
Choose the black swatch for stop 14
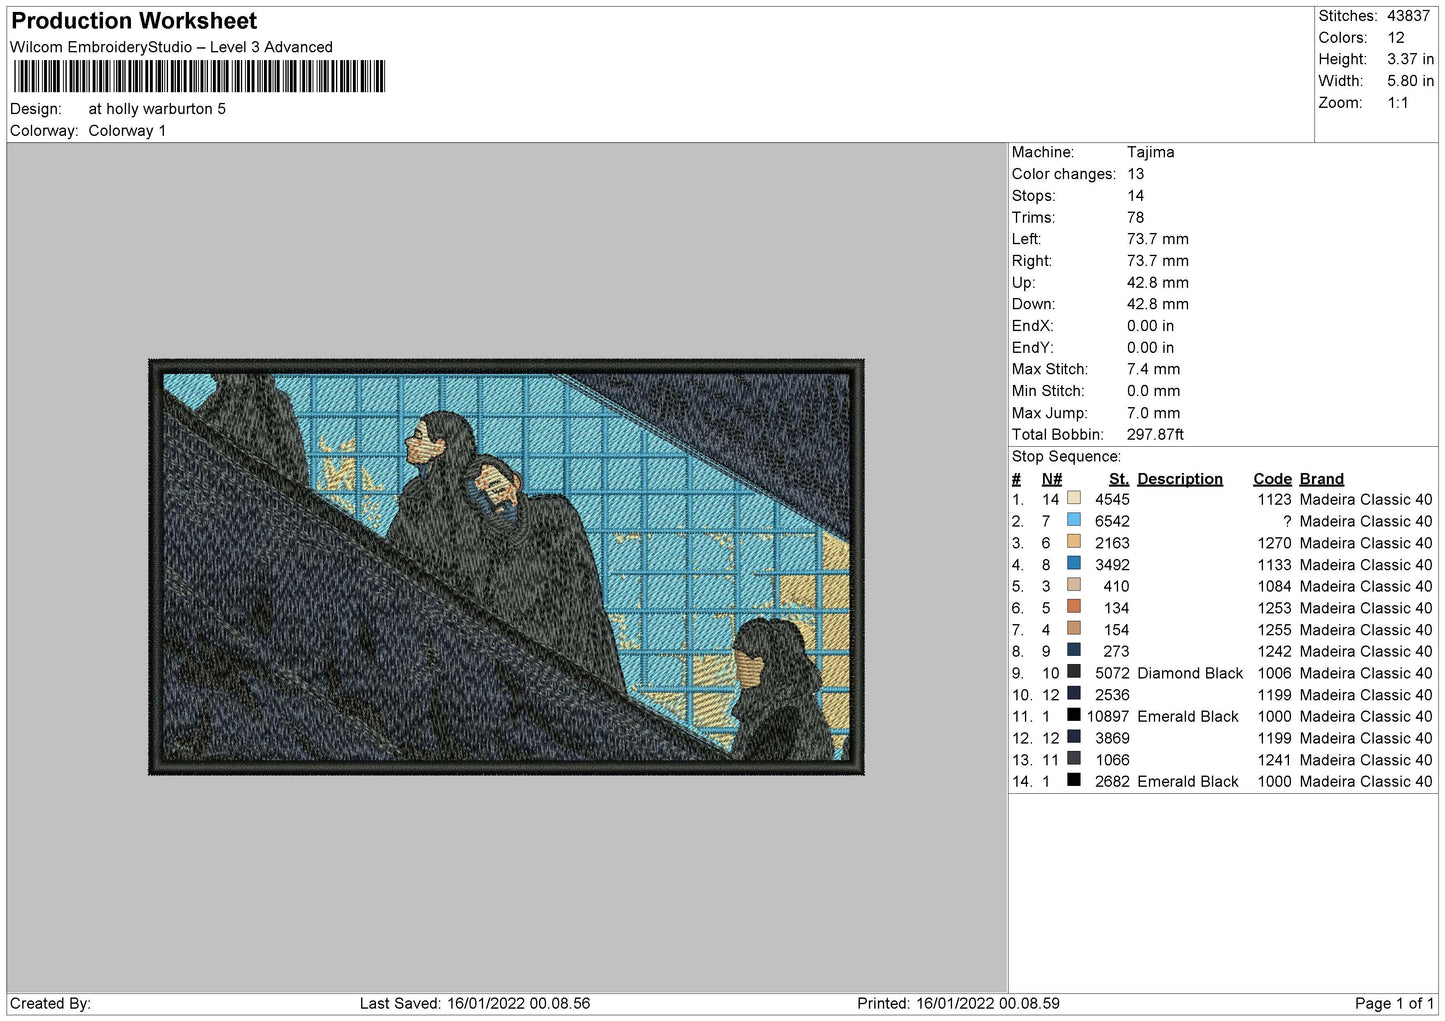point(1074,780)
